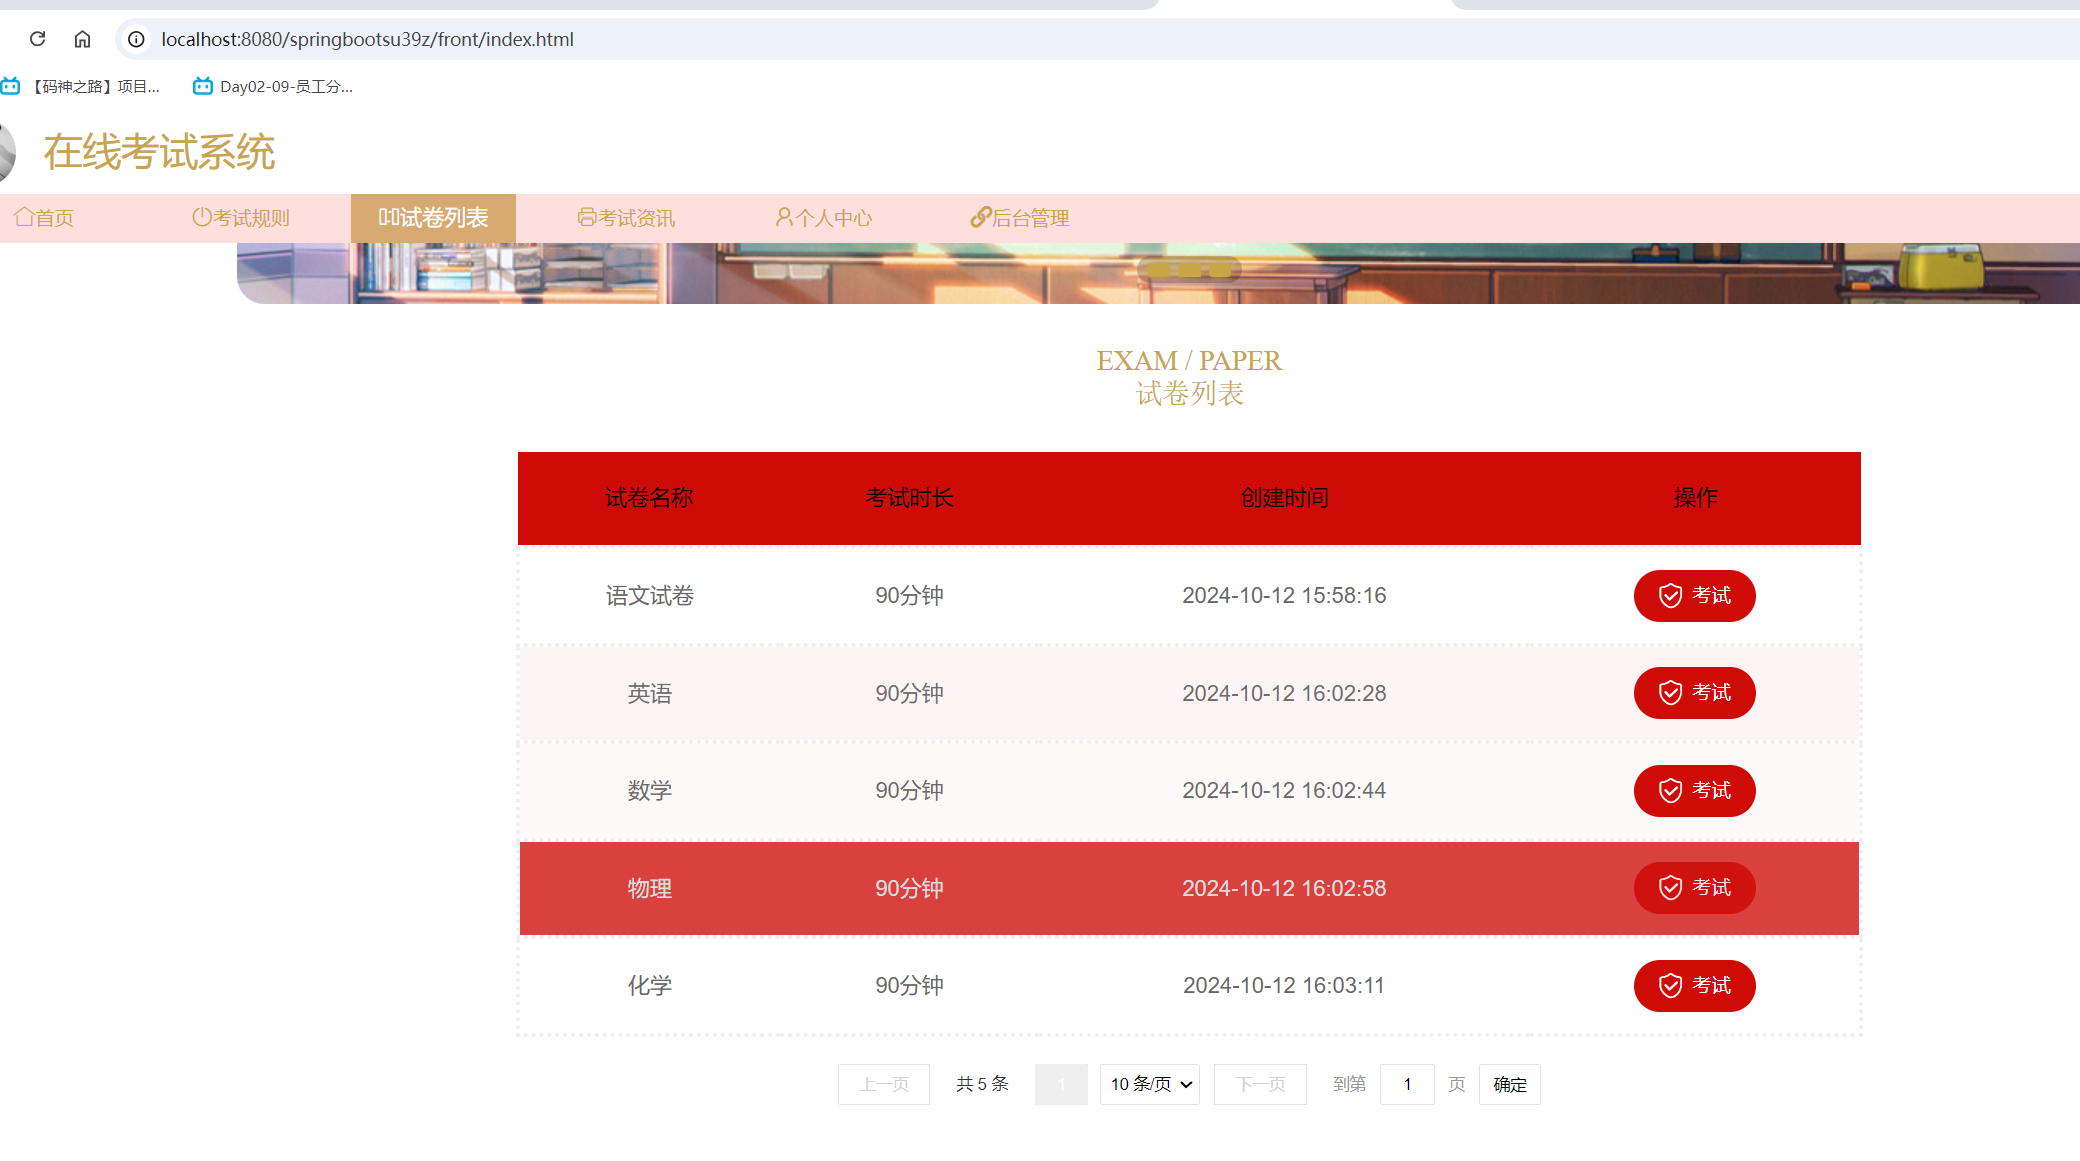Click the home icon beside 首页
This screenshot has width=2080, height=1161.
coord(24,217)
